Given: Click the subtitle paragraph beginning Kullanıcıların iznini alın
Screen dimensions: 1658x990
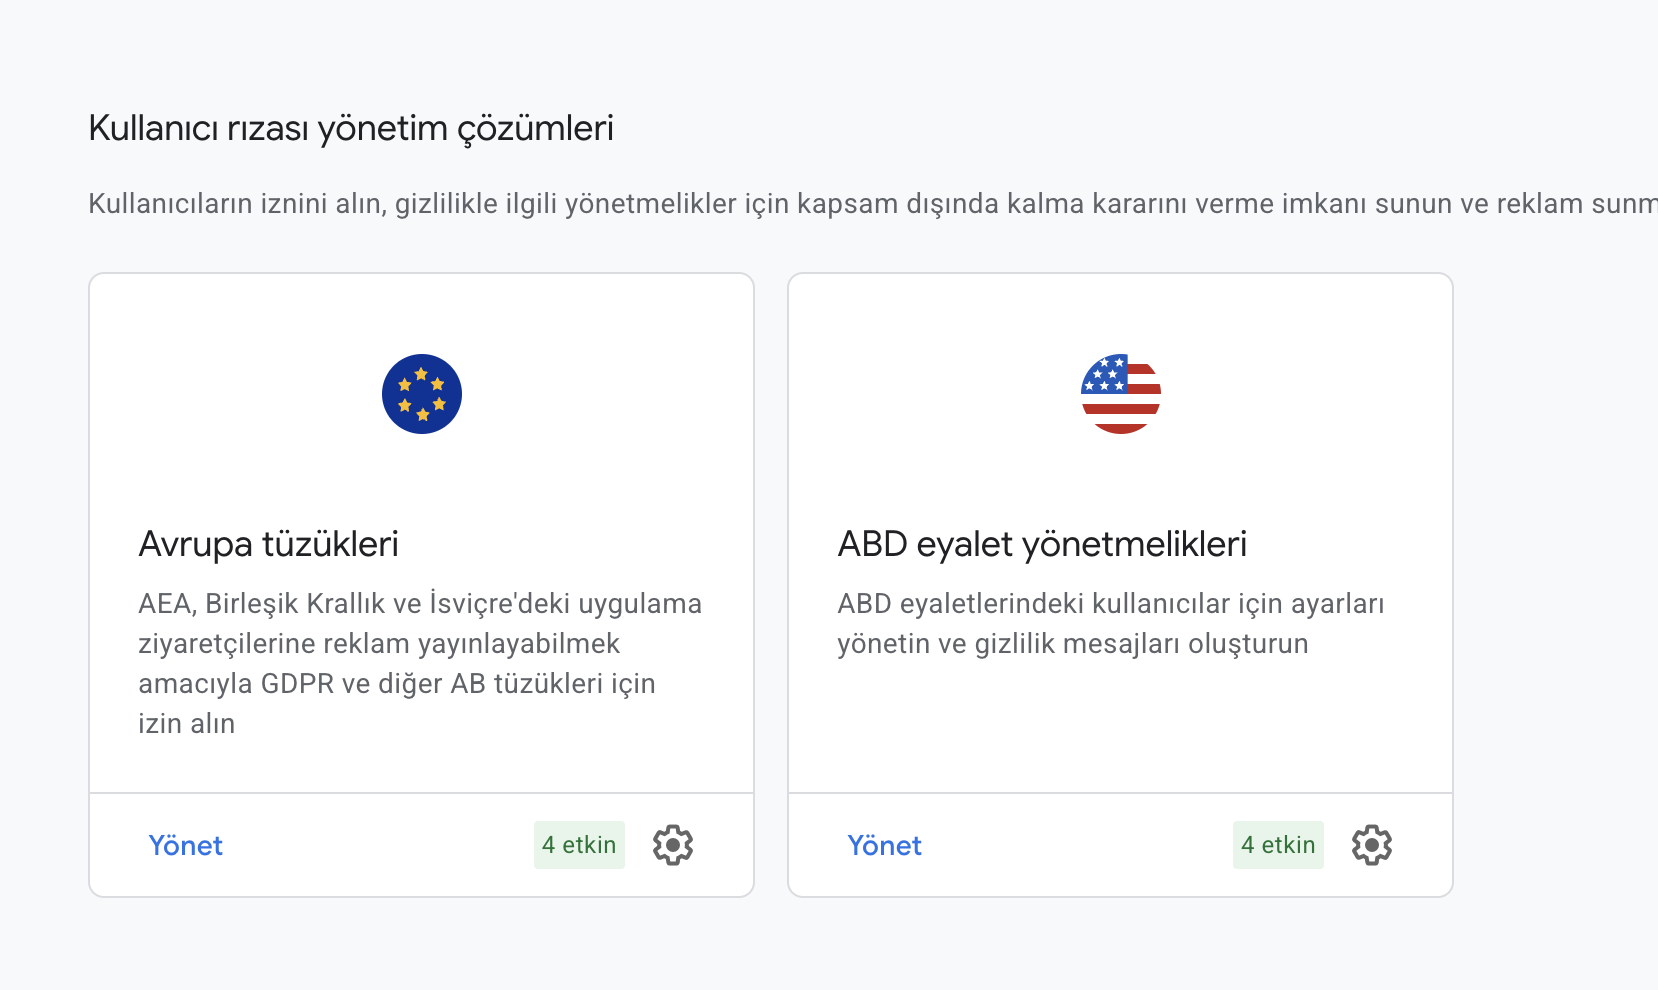Looking at the screenshot, I should pyautogui.click(x=873, y=204).
